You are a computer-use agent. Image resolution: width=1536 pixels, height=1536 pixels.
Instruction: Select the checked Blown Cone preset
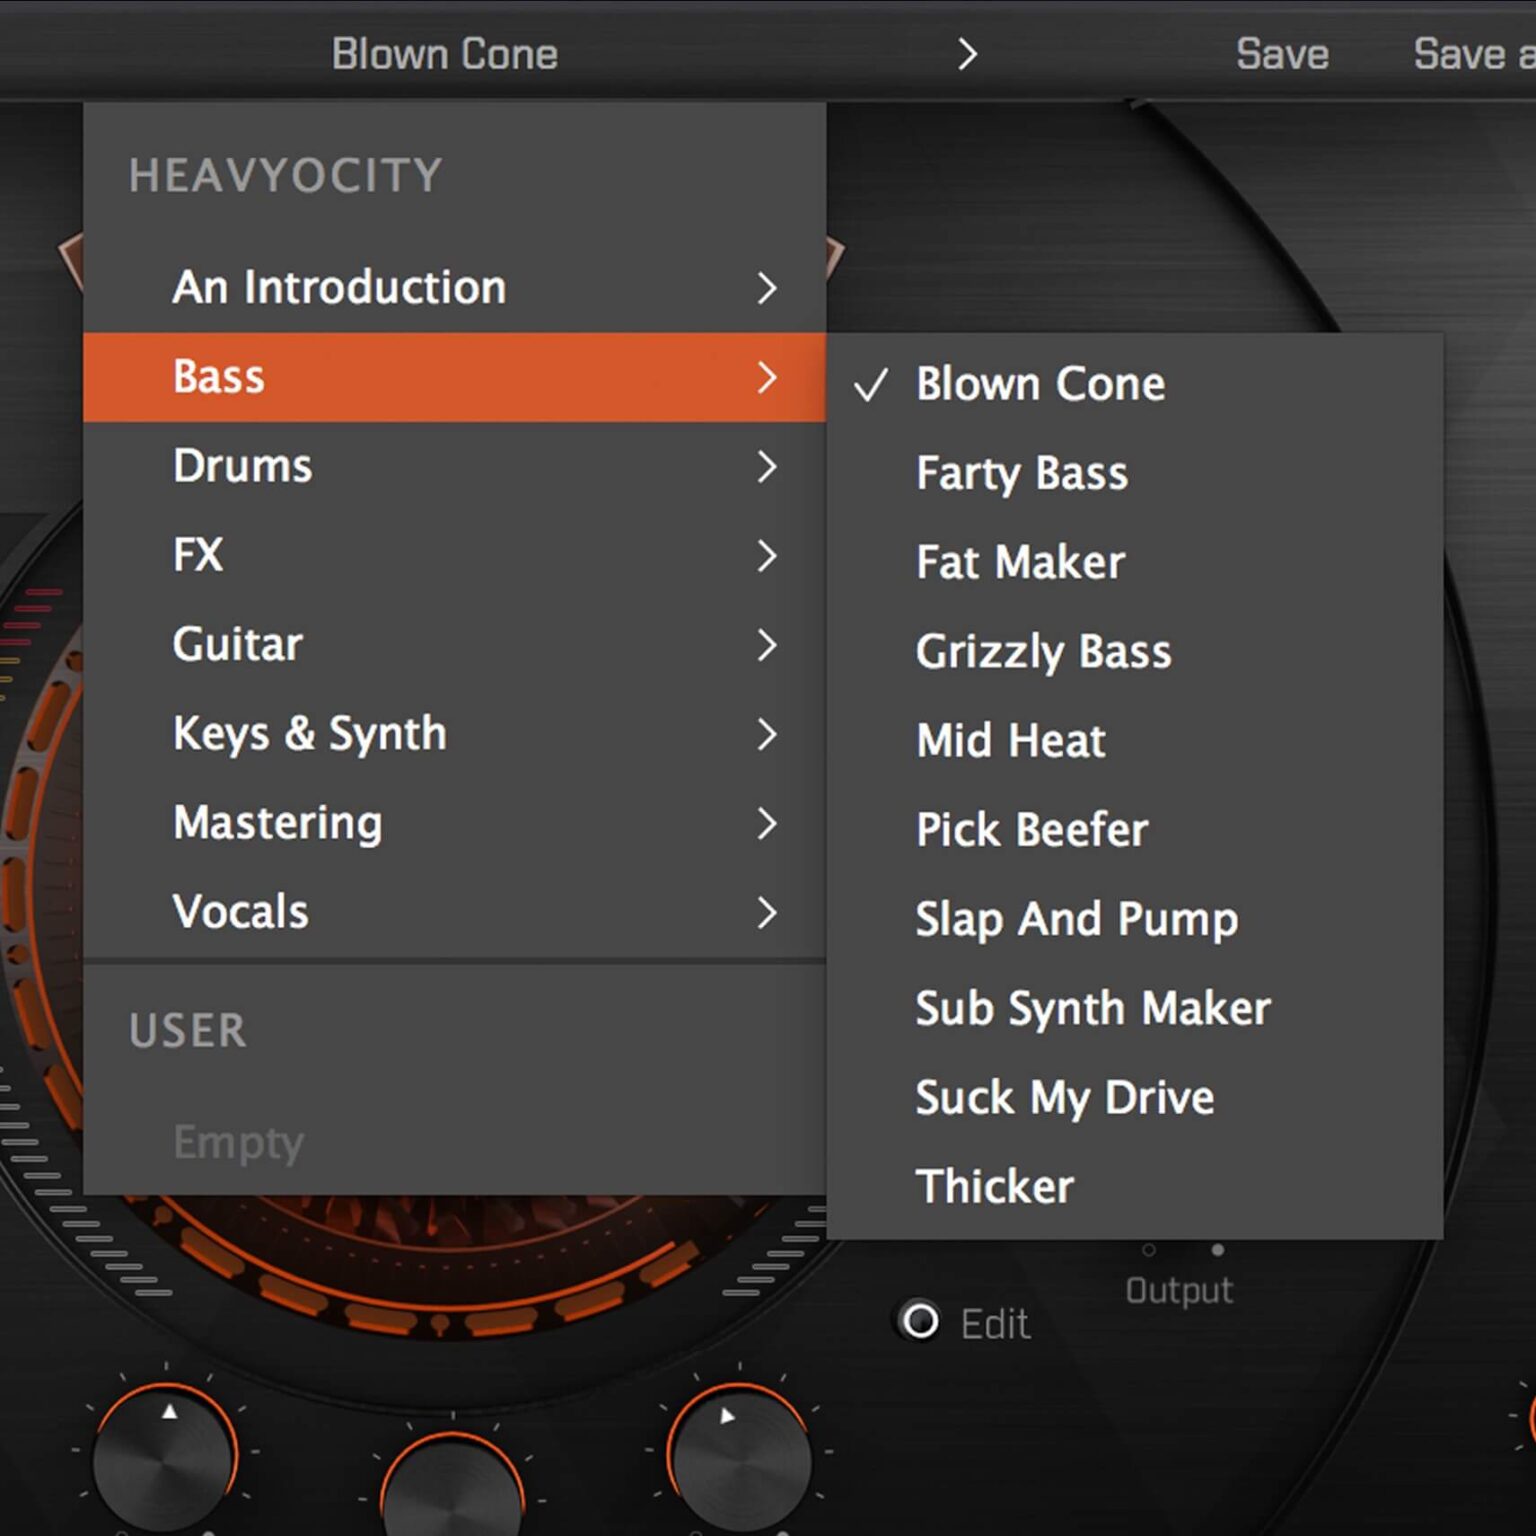(1040, 384)
